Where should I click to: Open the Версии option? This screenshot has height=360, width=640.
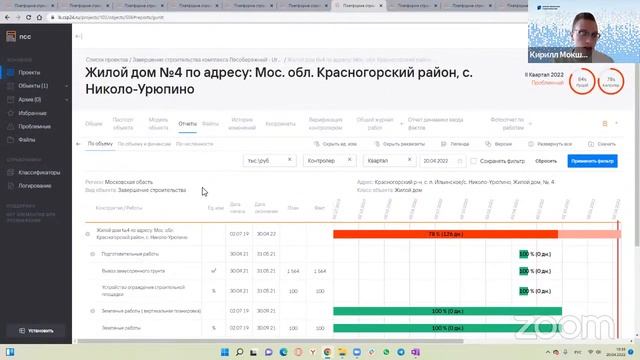pos(498,144)
